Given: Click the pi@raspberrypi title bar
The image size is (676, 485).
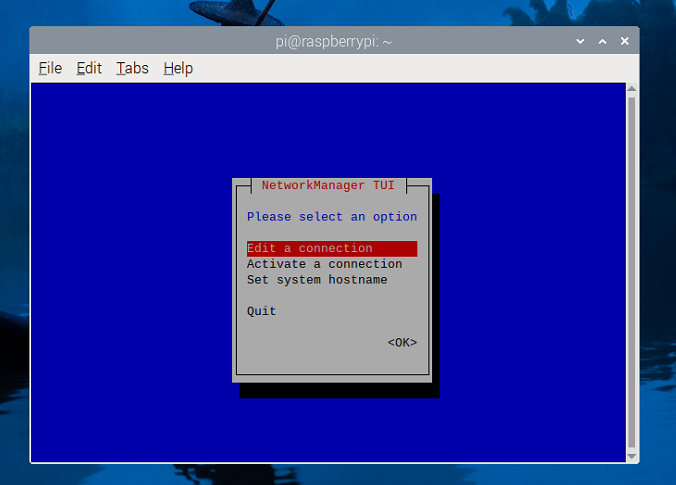Looking at the screenshot, I should 334,41.
